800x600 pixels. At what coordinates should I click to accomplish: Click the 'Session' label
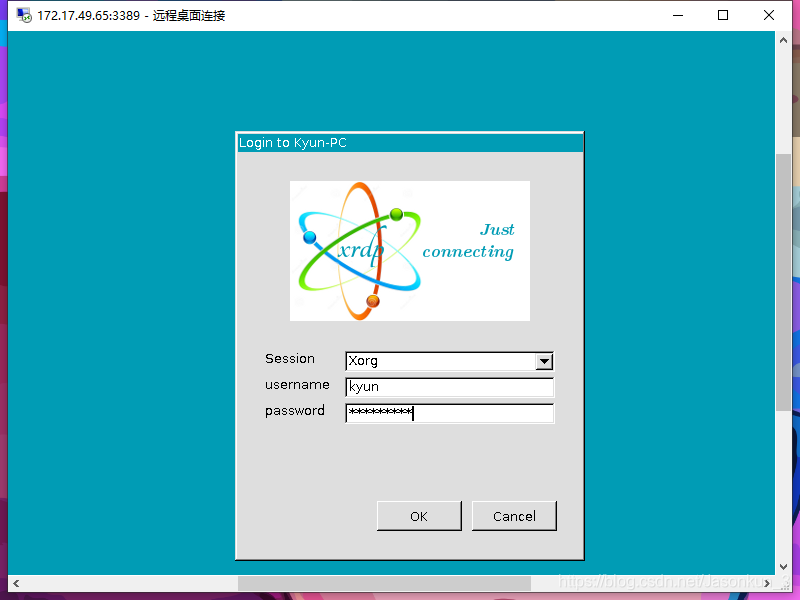(290, 359)
